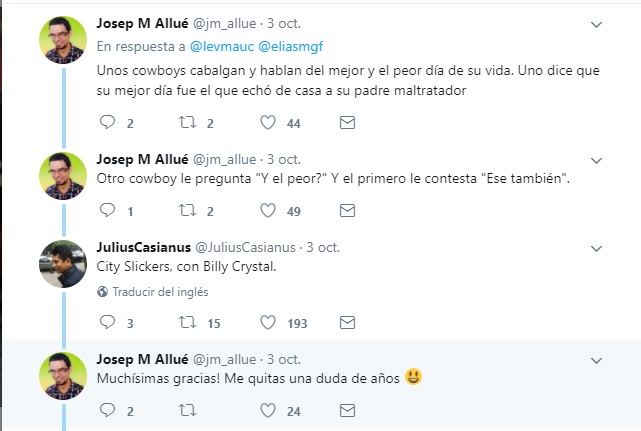Expand JuliusCasianus tweet options menu
Screen dimensions: 641x431
coord(596,247)
